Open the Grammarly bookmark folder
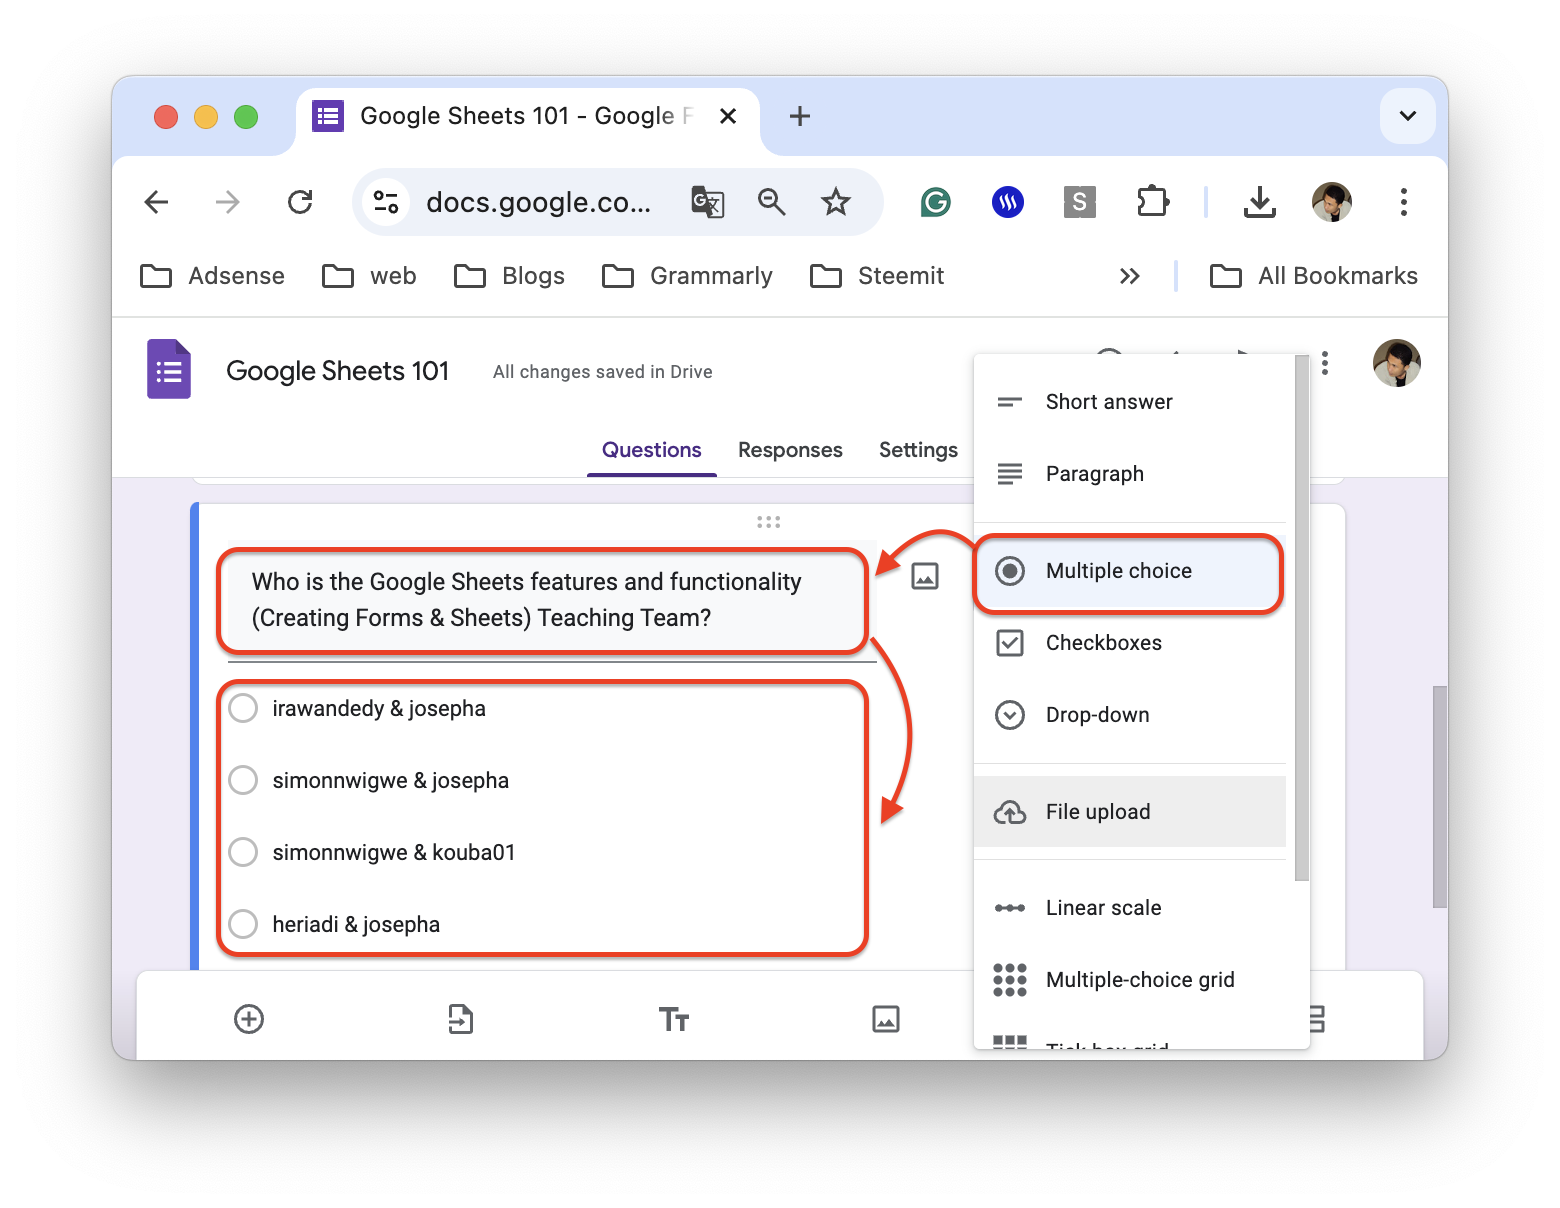1560x1208 pixels. click(688, 276)
